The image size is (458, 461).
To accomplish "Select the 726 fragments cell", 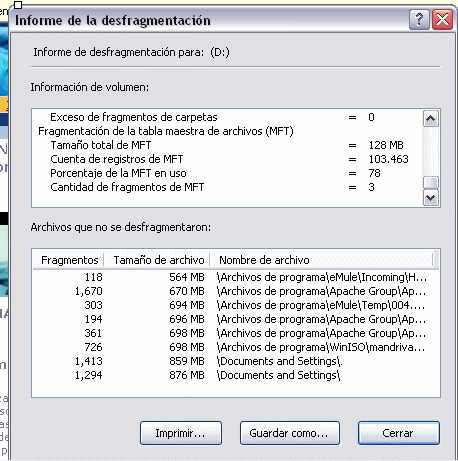I will point(93,347).
